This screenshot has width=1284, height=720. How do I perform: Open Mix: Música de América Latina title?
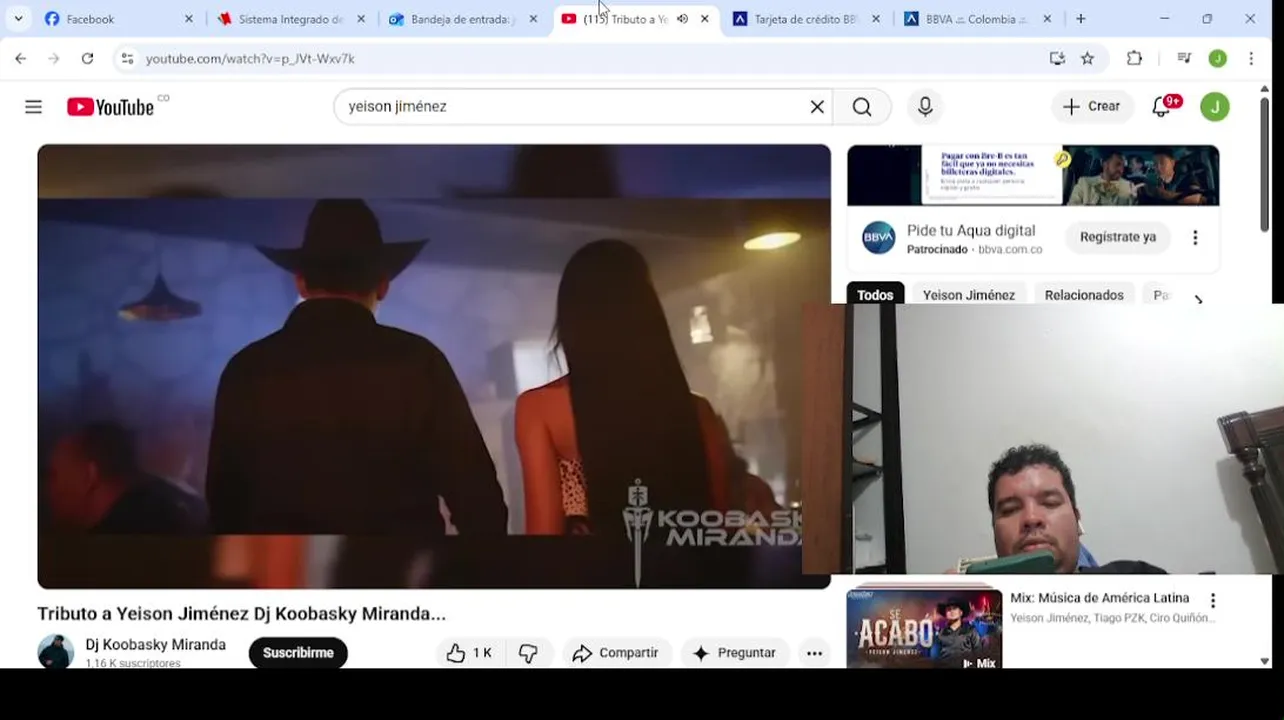(1099, 598)
